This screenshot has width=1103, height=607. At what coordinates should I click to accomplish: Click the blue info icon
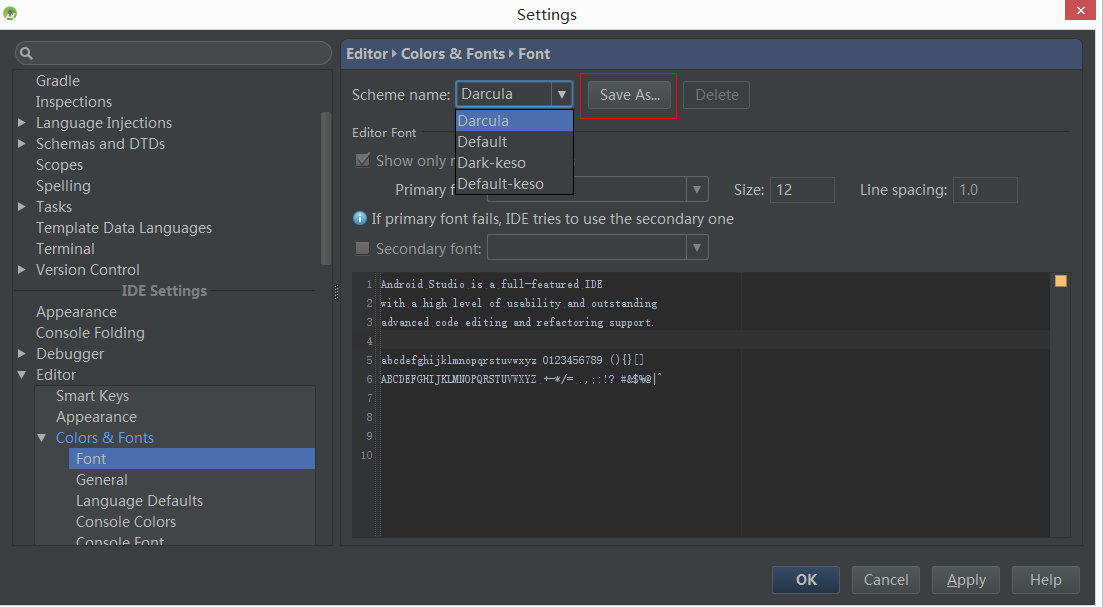[x=360, y=218]
